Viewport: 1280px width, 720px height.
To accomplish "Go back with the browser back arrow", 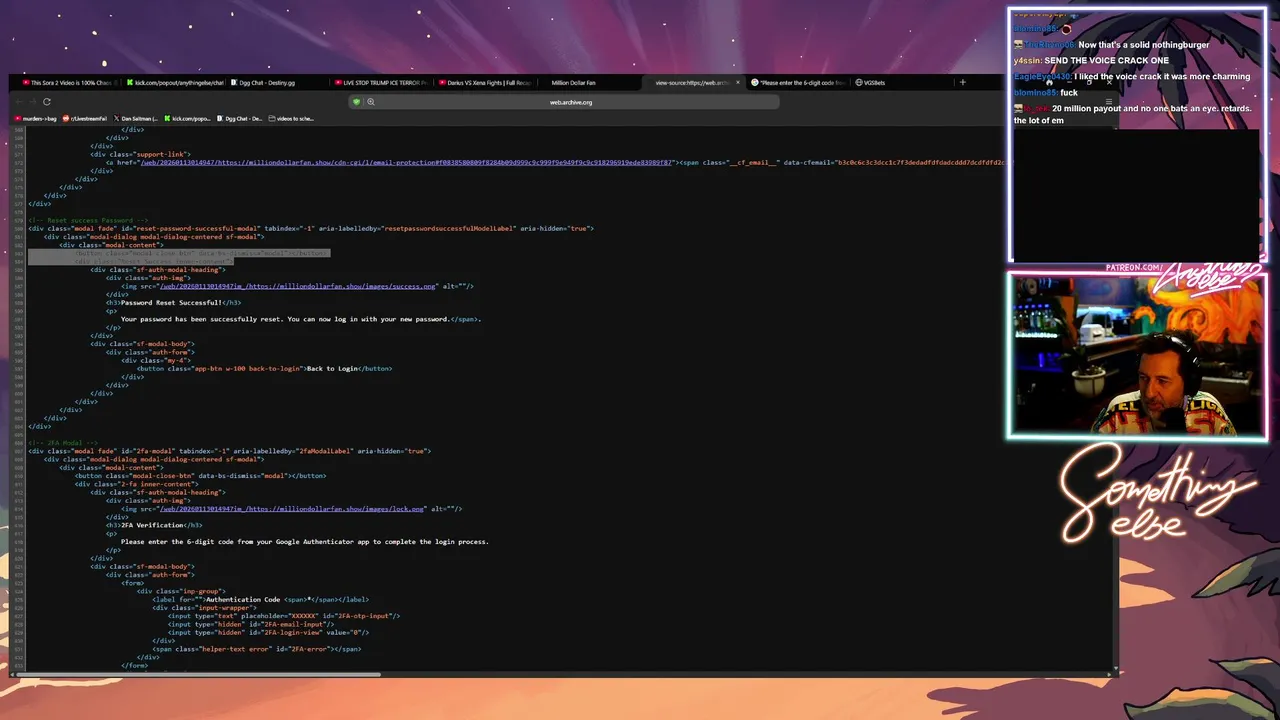I will 19,102.
